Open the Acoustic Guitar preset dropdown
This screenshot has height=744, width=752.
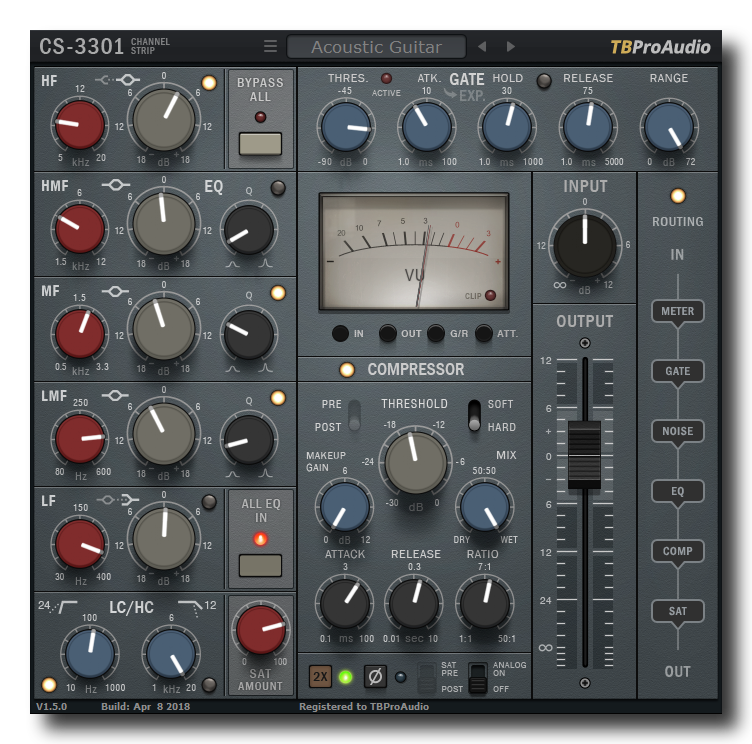pyautogui.click(x=376, y=47)
